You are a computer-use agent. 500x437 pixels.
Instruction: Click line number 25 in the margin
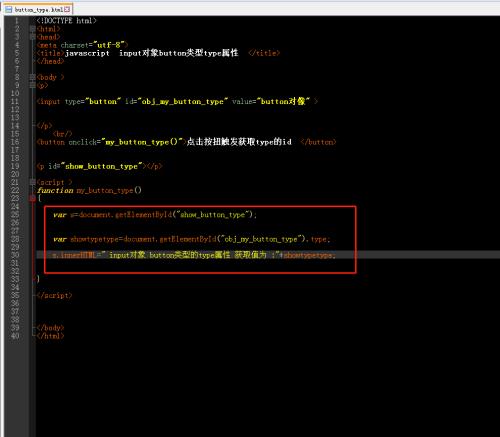coord(15,215)
